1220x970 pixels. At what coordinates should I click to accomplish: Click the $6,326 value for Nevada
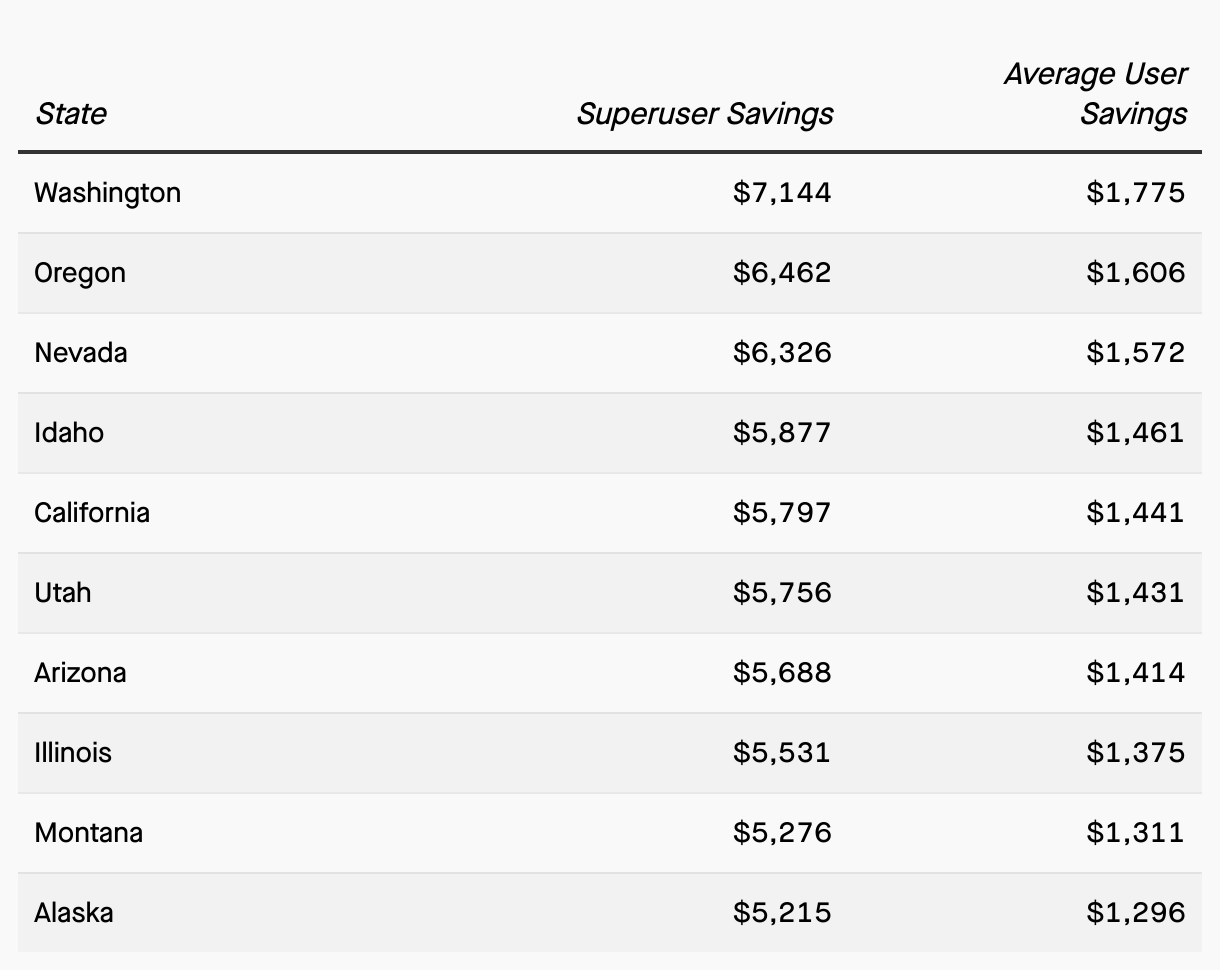click(781, 353)
